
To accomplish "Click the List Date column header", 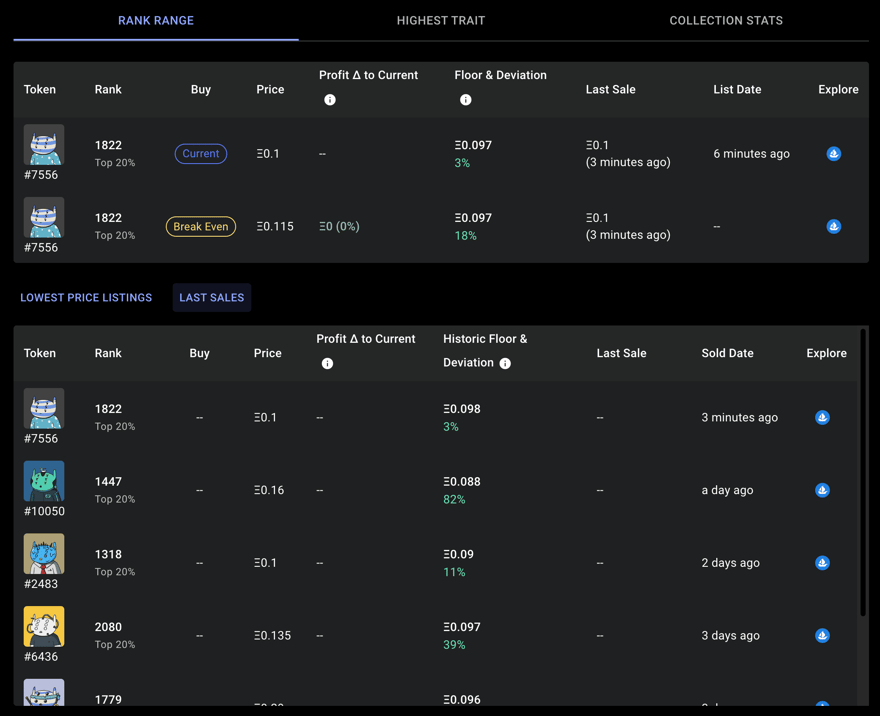I will point(737,90).
